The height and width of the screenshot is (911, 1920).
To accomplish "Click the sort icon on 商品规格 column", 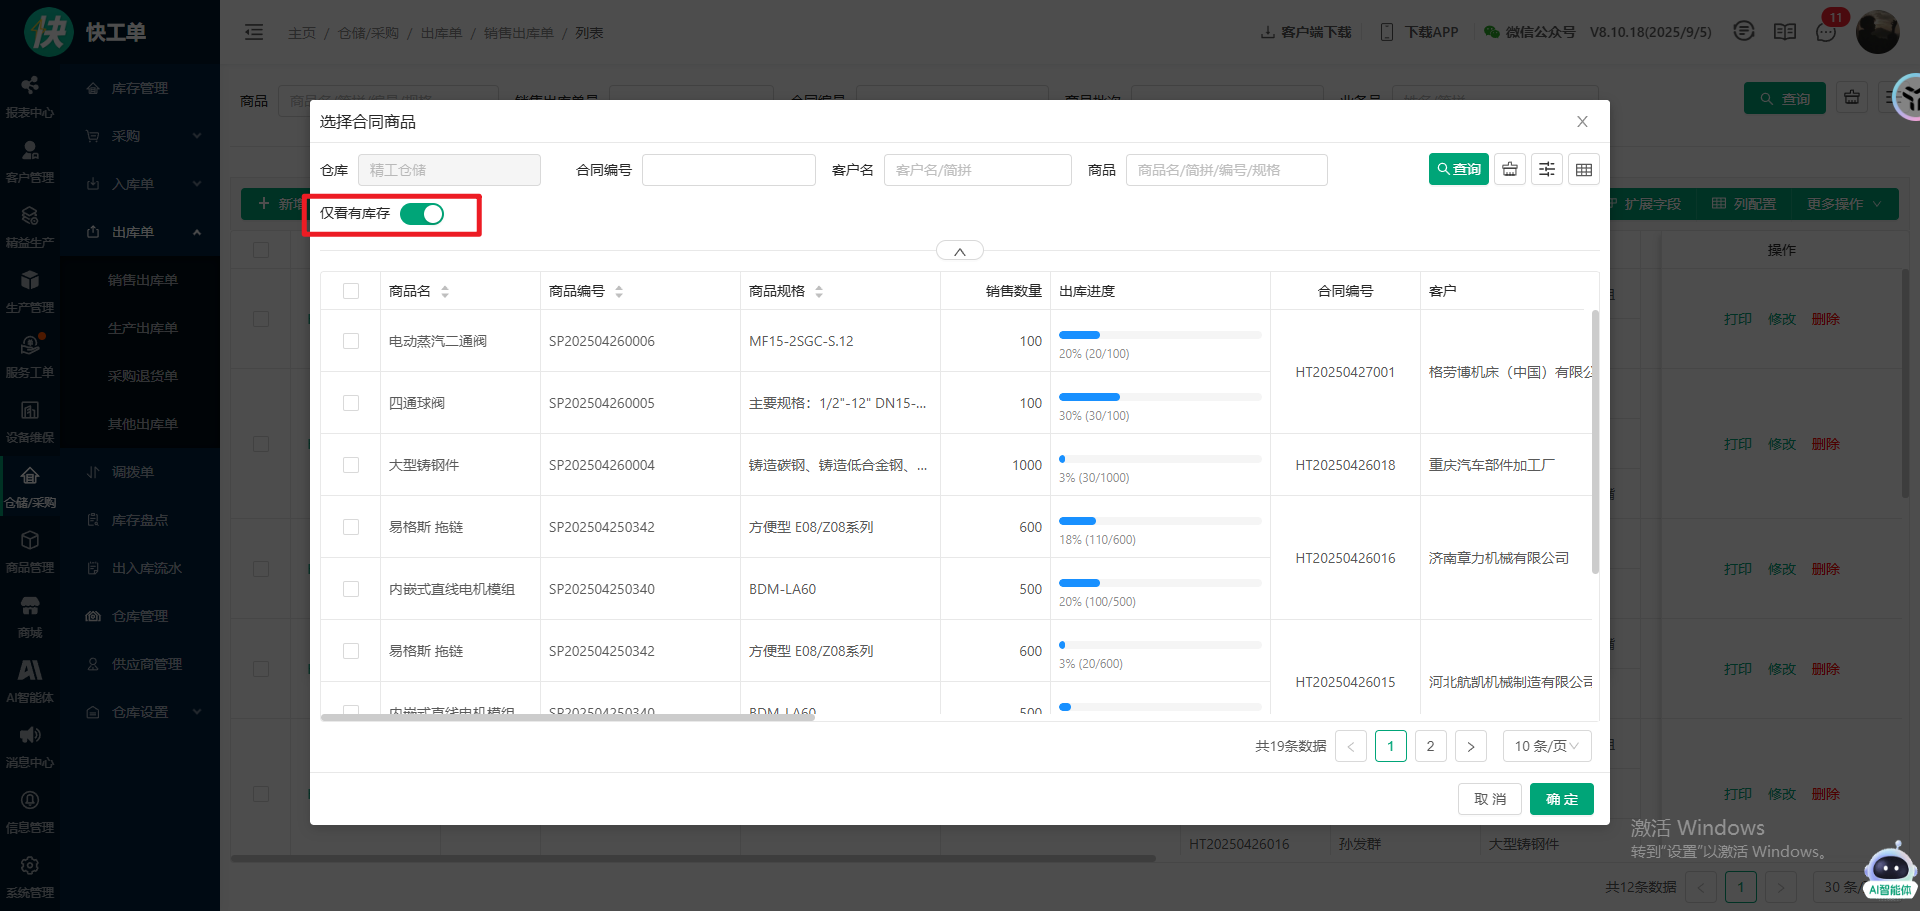I will tap(819, 292).
